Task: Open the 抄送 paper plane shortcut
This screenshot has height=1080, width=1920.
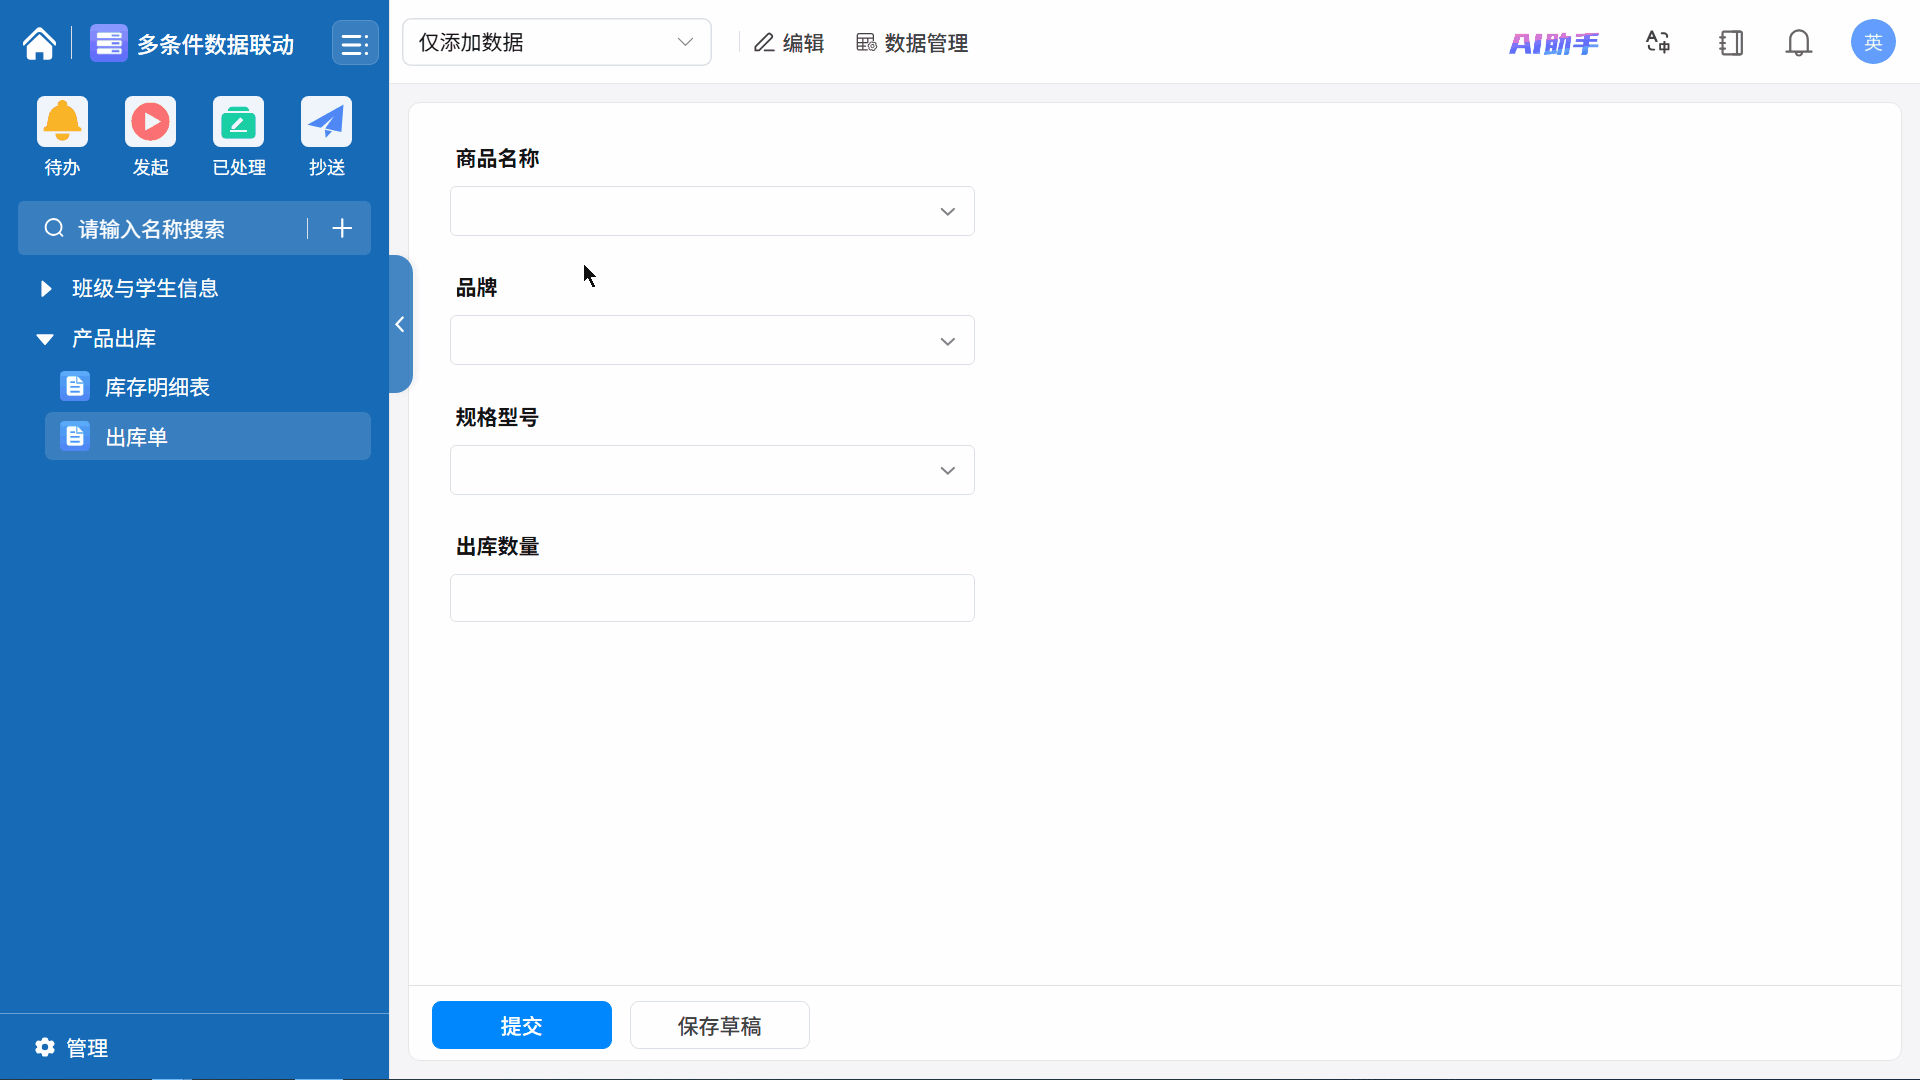Action: (x=326, y=122)
